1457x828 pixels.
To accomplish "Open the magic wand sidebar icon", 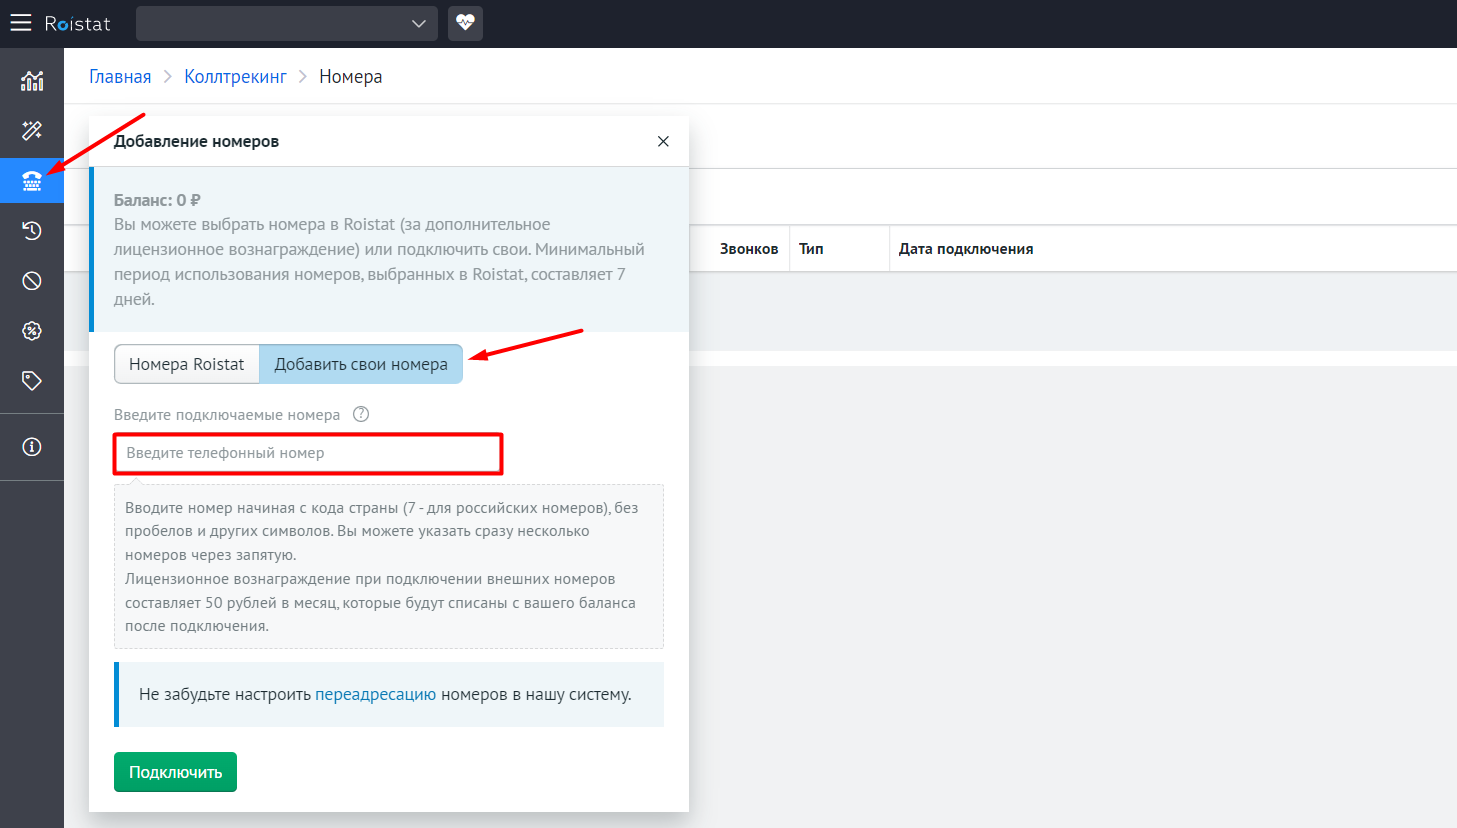I will coord(32,130).
